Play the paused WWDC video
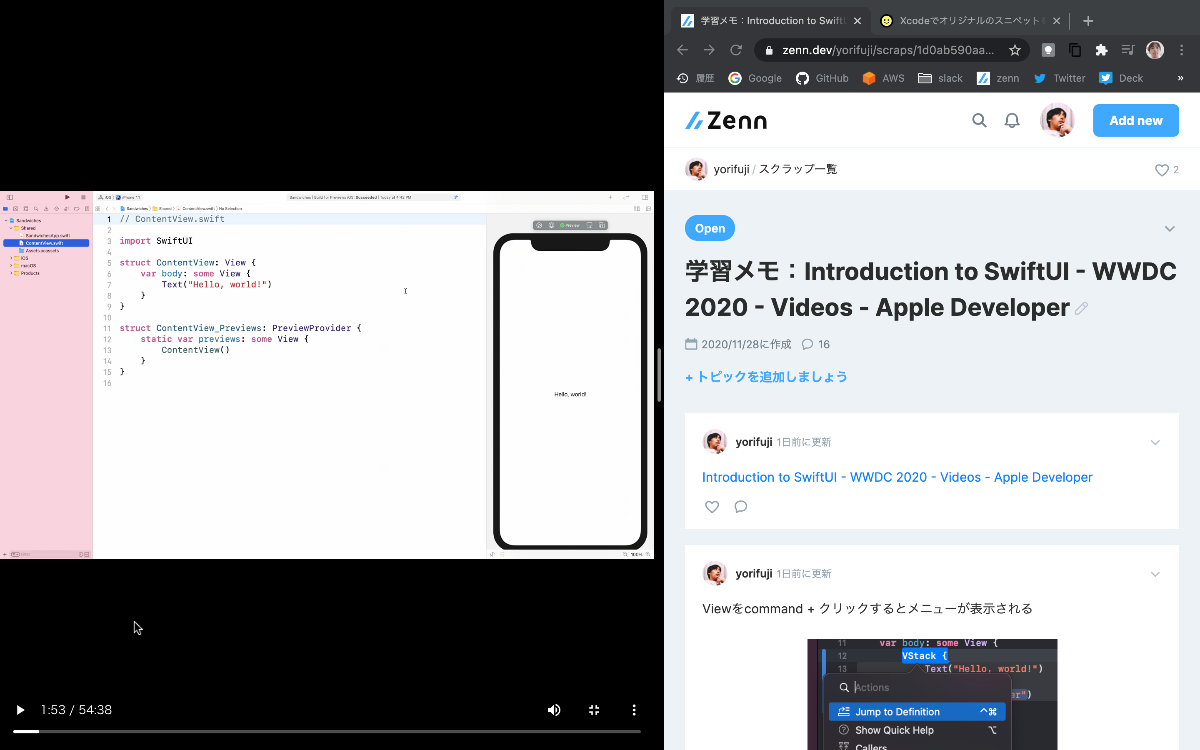Image resolution: width=1200 pixels, height=750 pixels. (x=20, y=710)
